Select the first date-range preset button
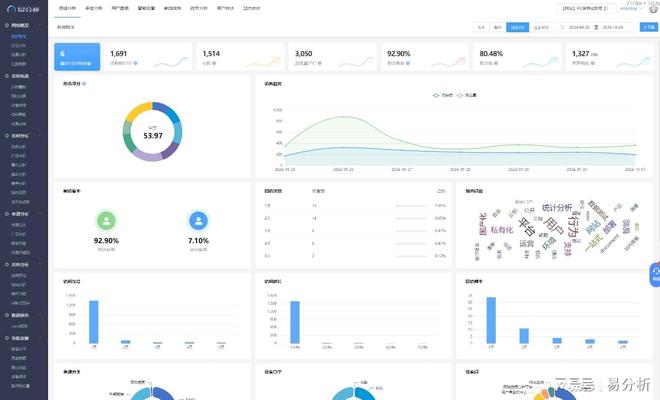The width and height of the screenshot is (660, 400). click(481, 27)
